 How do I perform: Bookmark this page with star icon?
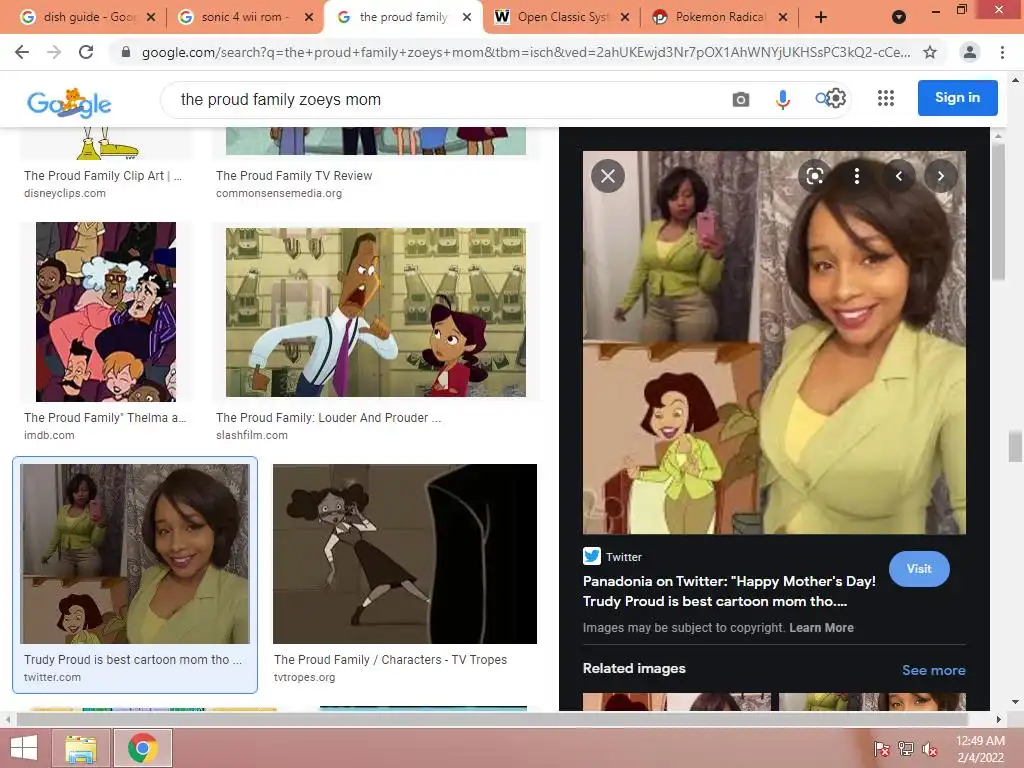[x=930, y=52]
